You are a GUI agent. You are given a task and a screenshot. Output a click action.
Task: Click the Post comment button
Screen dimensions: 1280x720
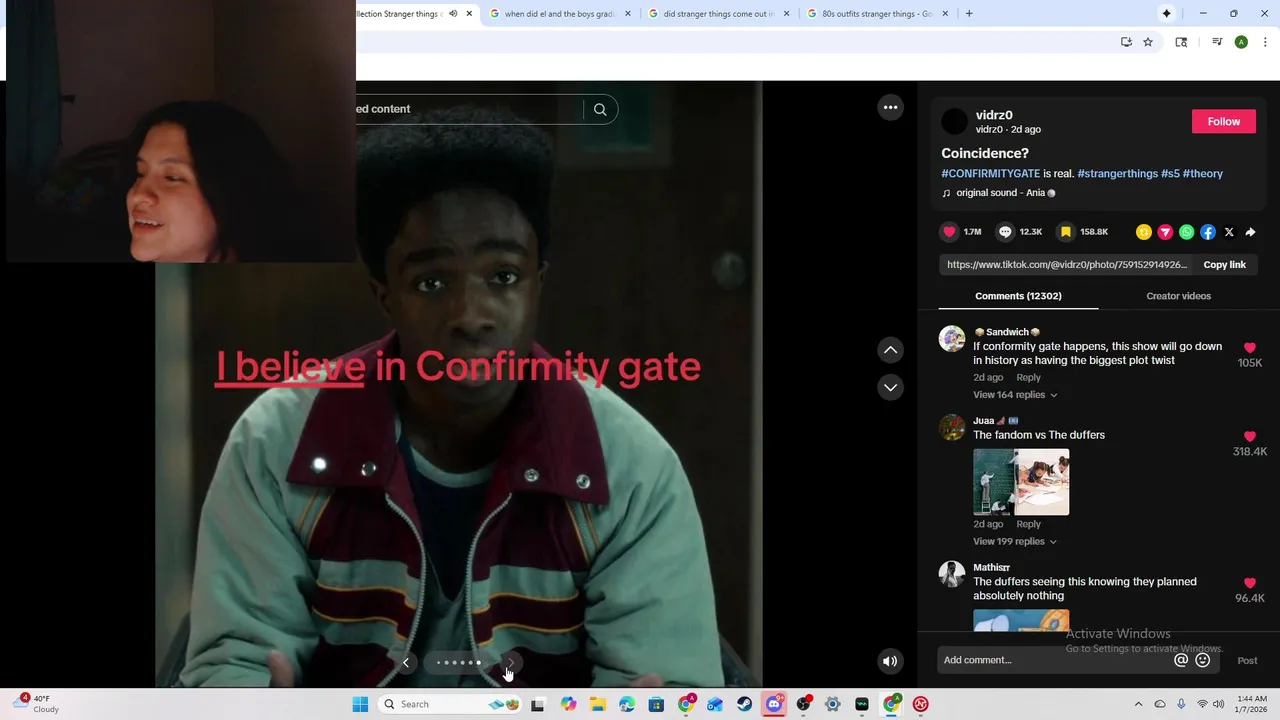point(1247,660)
